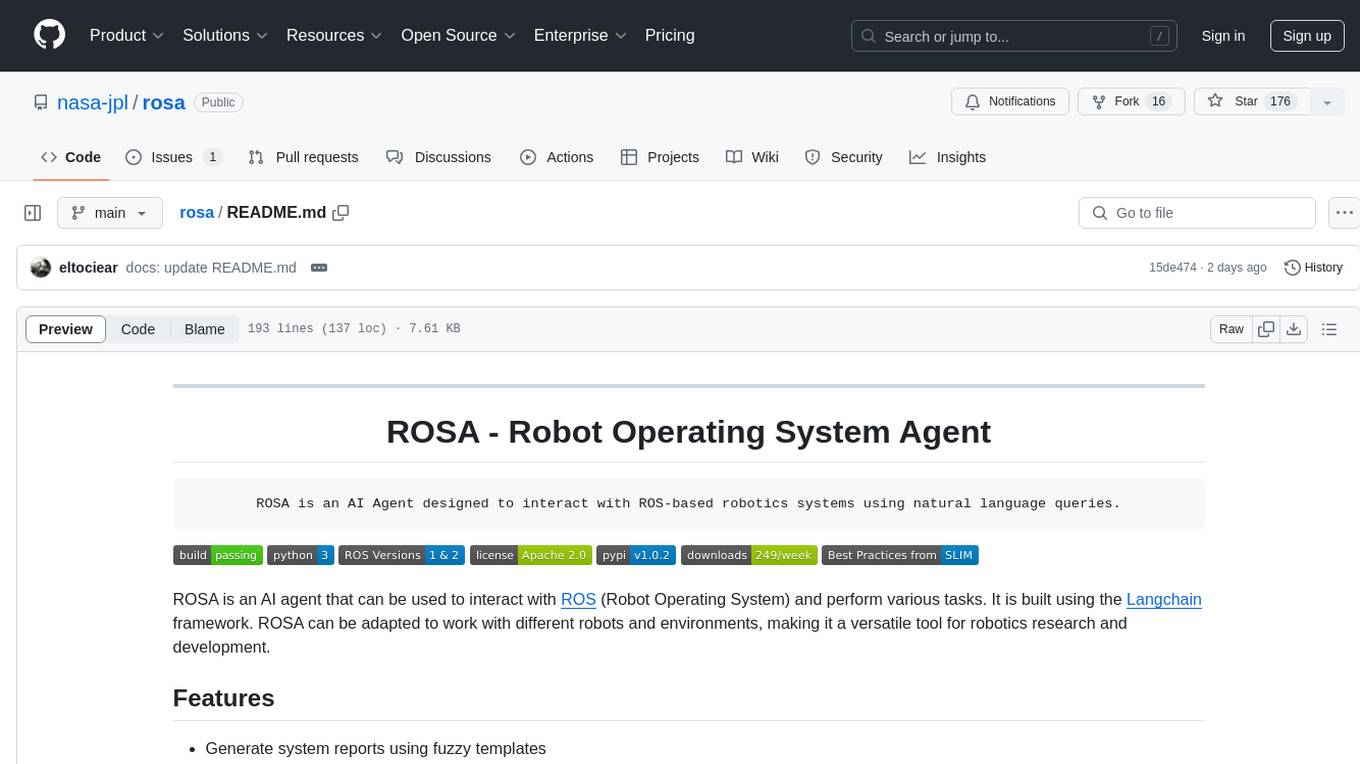This screenshot has height=764, width=1360.
Task: Switch to the Discussions tab
Action: [x=438, y=157]
